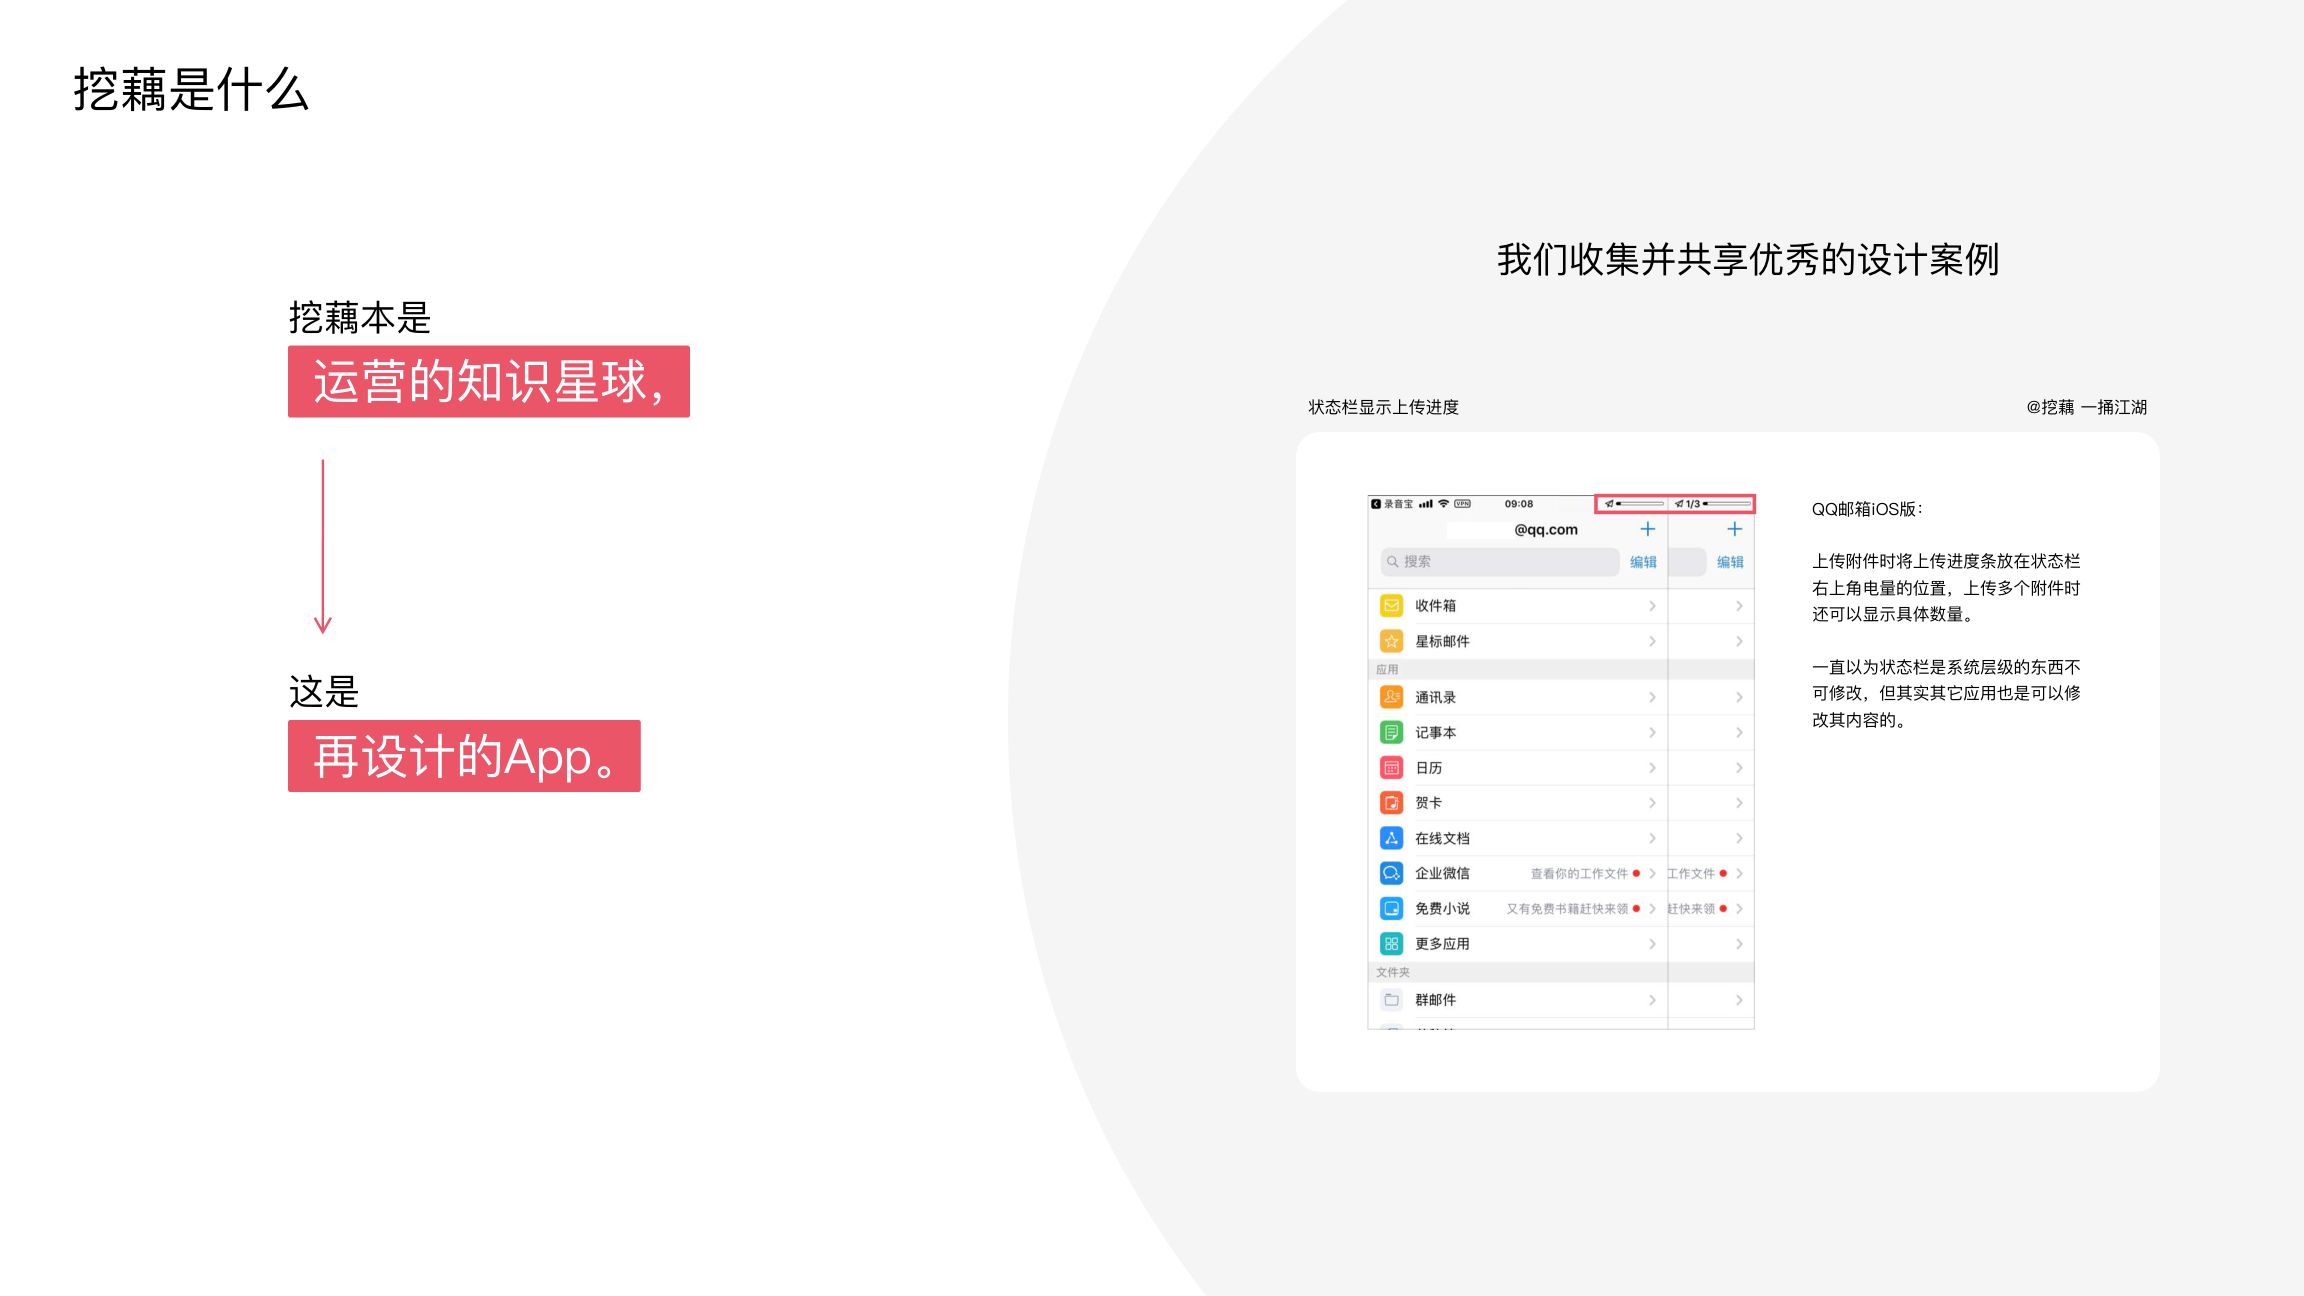The image size is (2304, 1296).
Task: Open the 记事本 row label
Action: point(1435,732)
